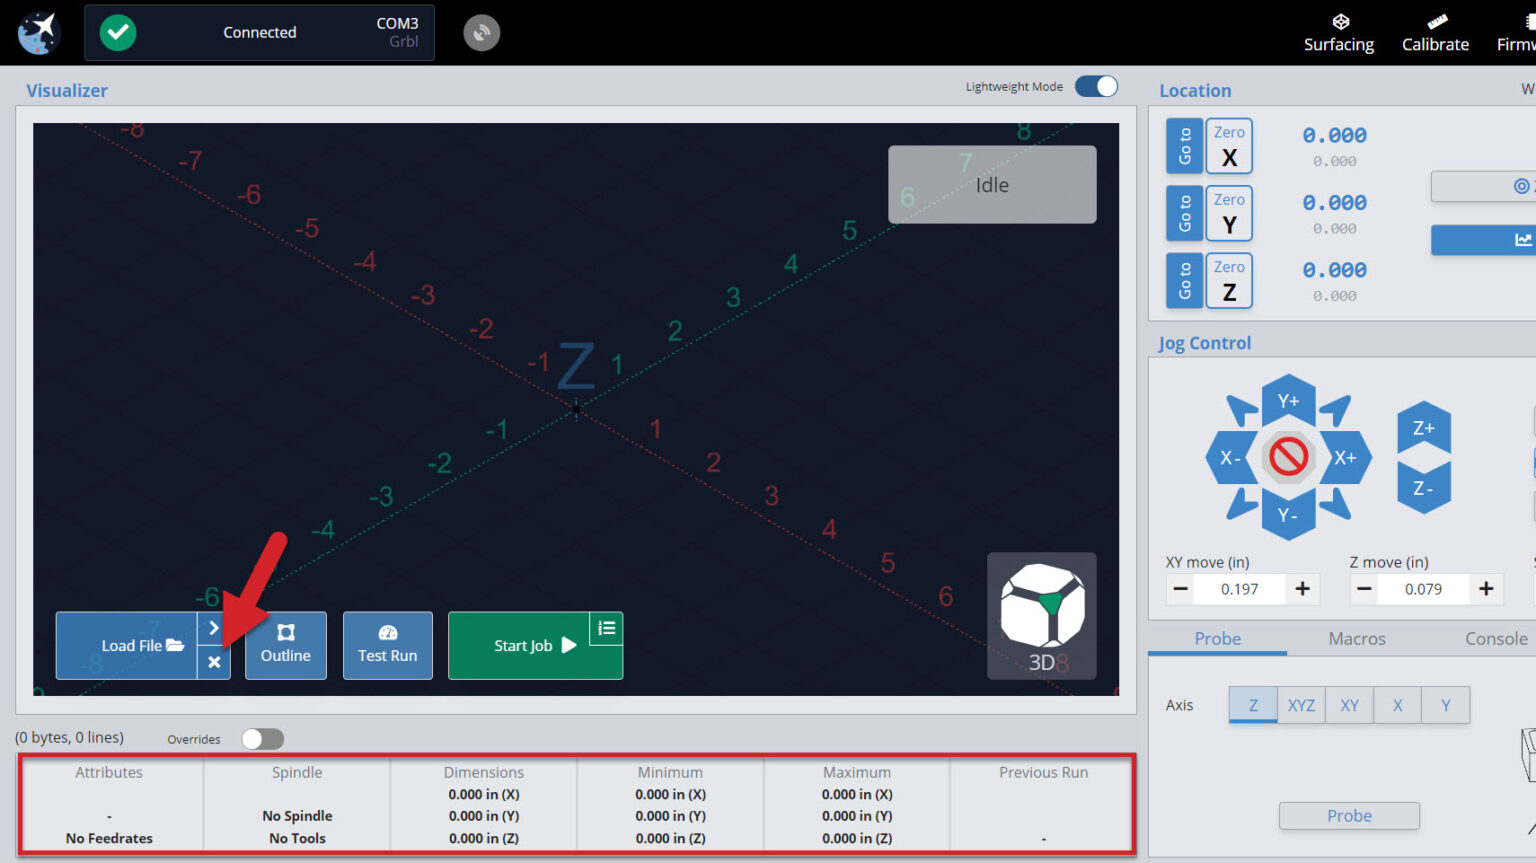
Task: Enable the Overrides toggle
Action: click(x=263, y=739)
